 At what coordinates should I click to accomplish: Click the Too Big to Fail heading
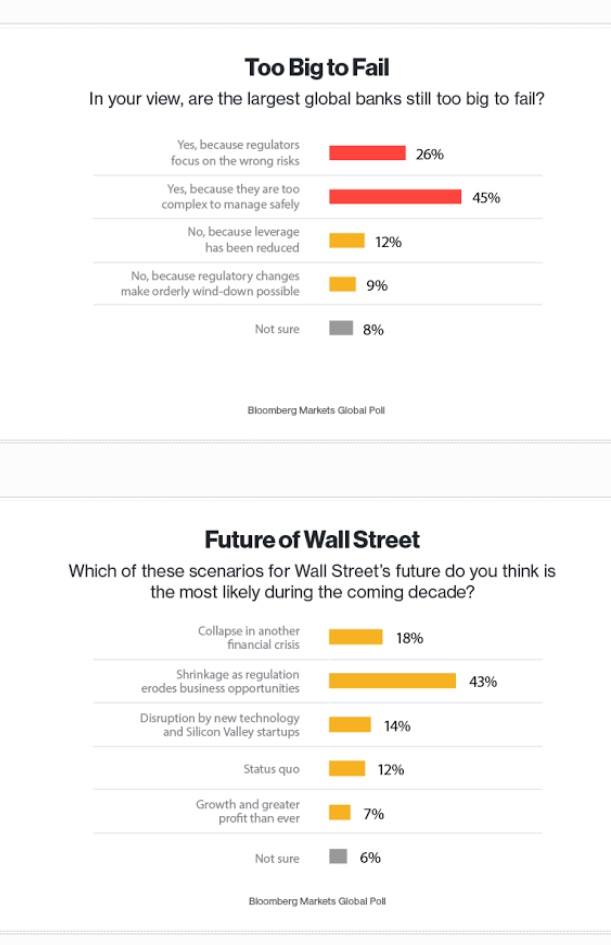coord(317,68)
